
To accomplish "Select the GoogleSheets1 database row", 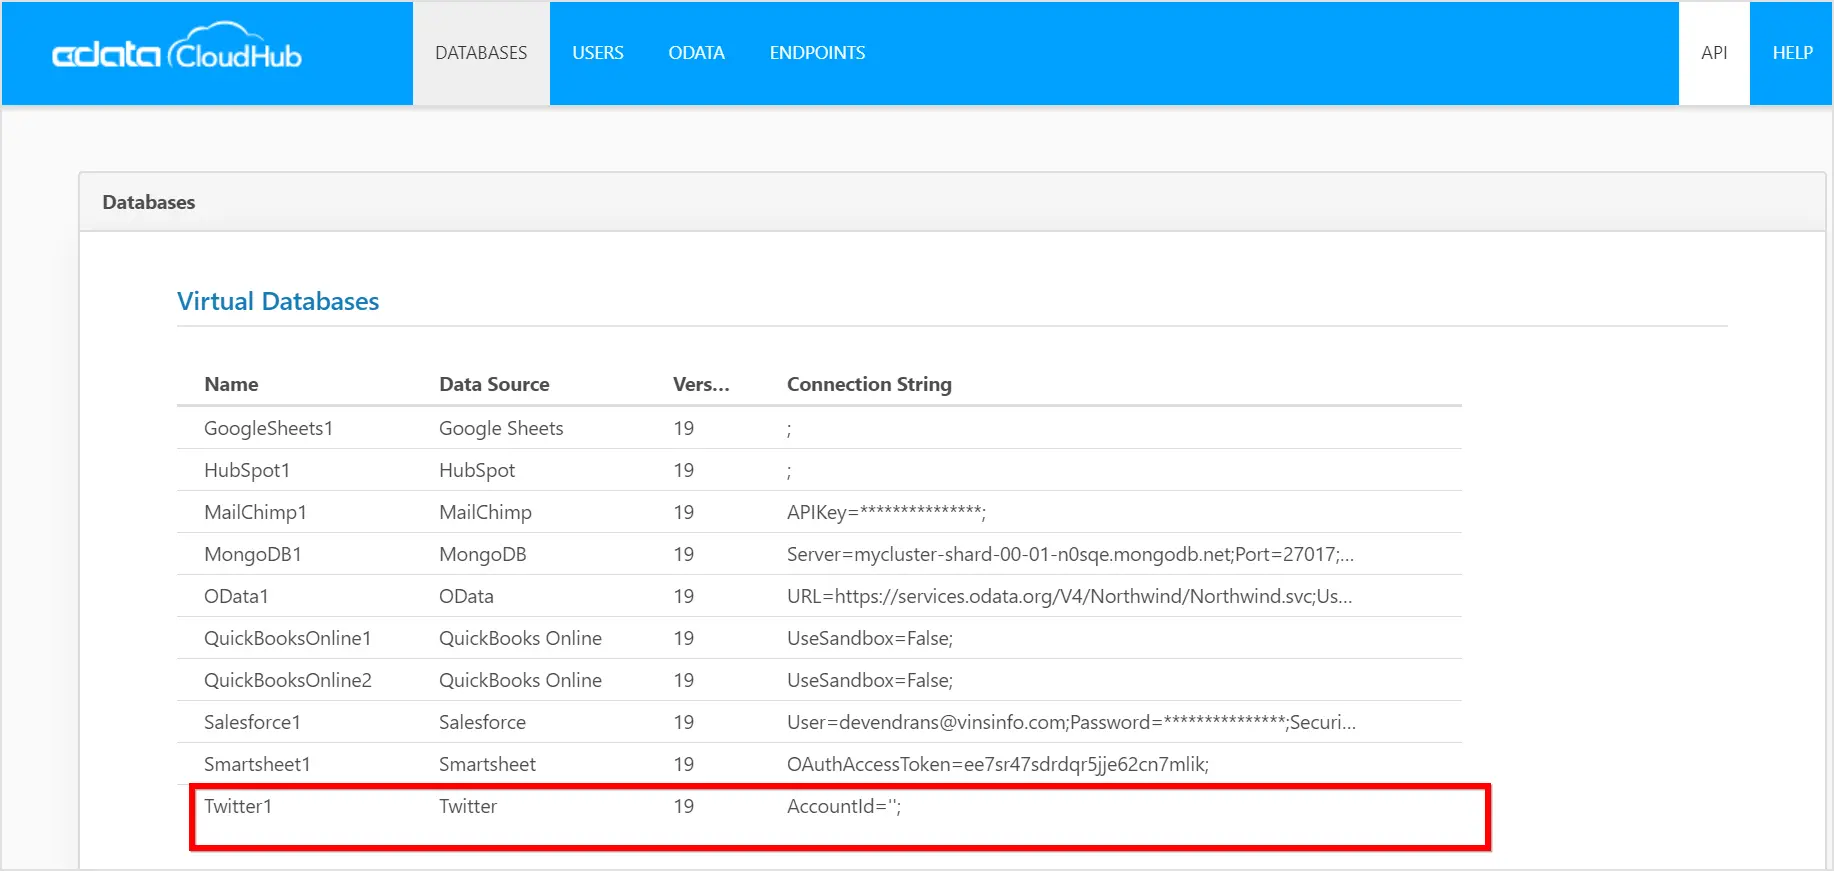I will (x=268, y=428).
